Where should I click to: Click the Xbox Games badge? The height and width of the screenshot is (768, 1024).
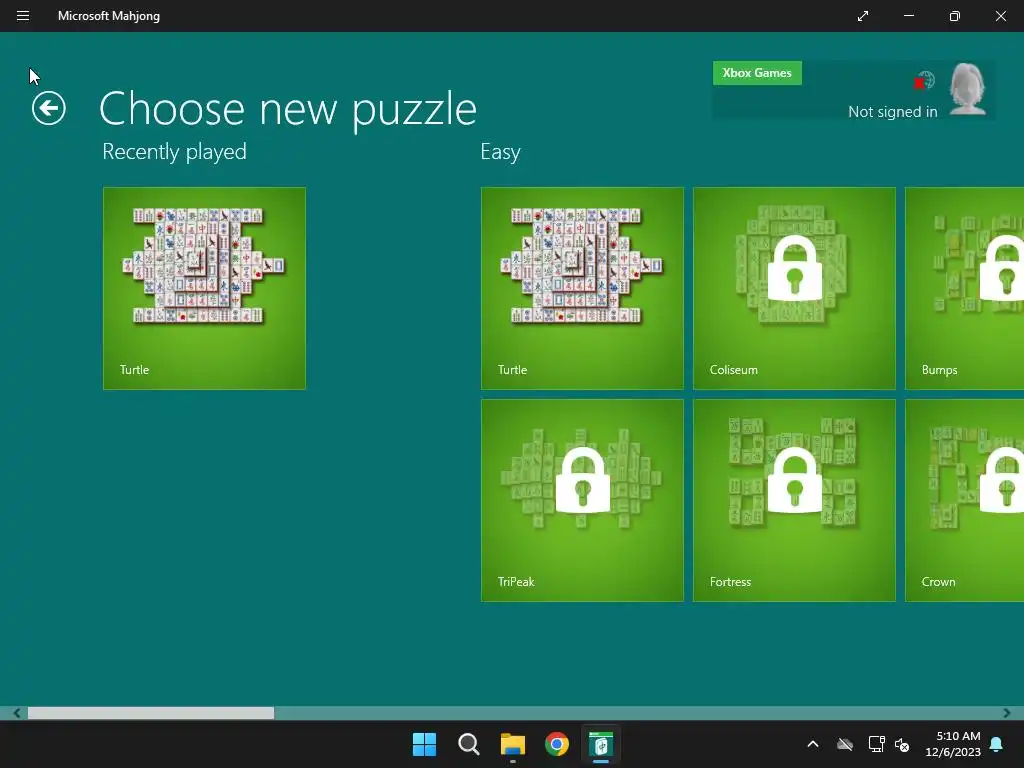[757, 73]
